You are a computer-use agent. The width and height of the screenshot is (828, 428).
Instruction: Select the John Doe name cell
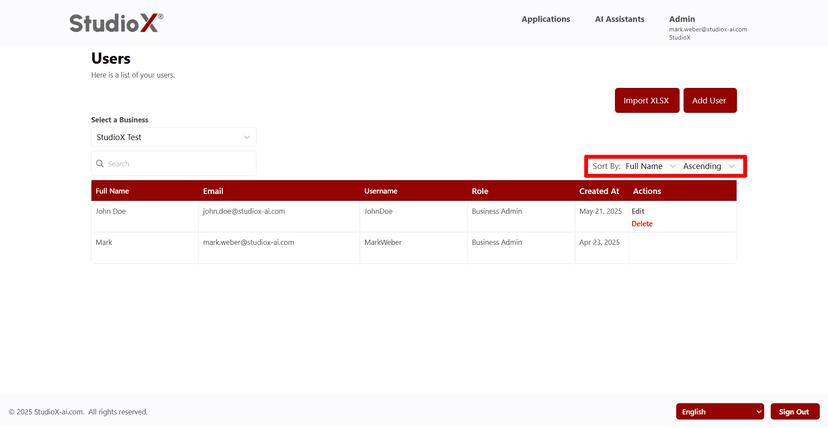(145, 217)
